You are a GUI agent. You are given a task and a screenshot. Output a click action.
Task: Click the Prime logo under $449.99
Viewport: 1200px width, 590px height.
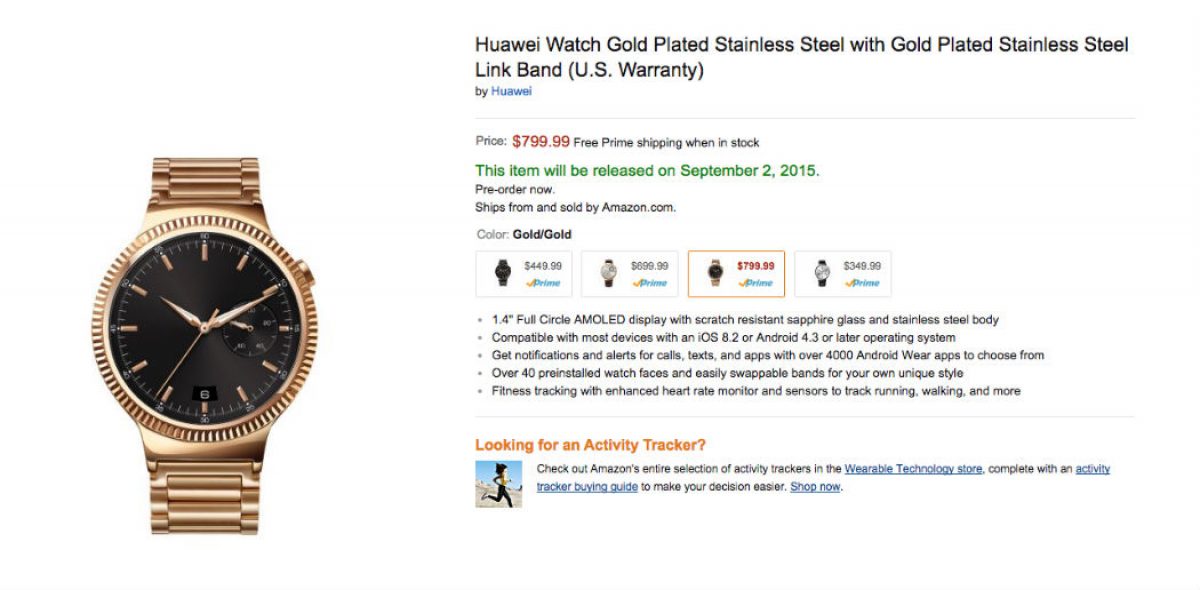(x=543, y=283)
